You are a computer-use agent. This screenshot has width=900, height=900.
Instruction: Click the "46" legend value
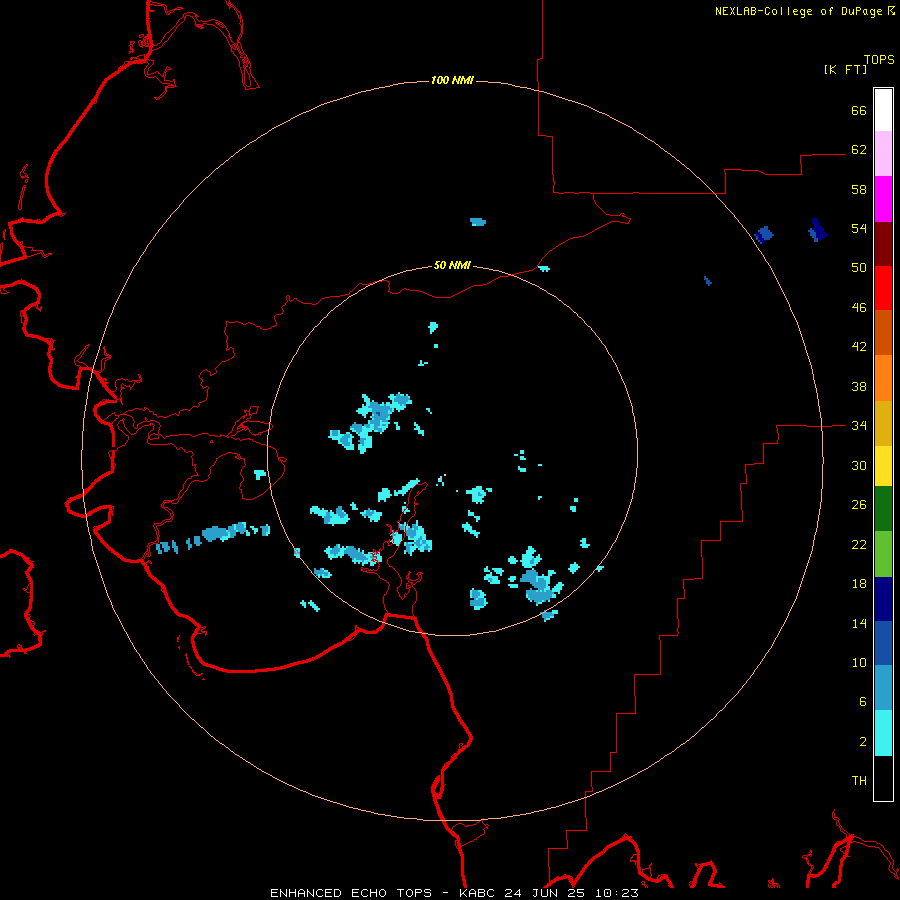click(x=859, y=308)
